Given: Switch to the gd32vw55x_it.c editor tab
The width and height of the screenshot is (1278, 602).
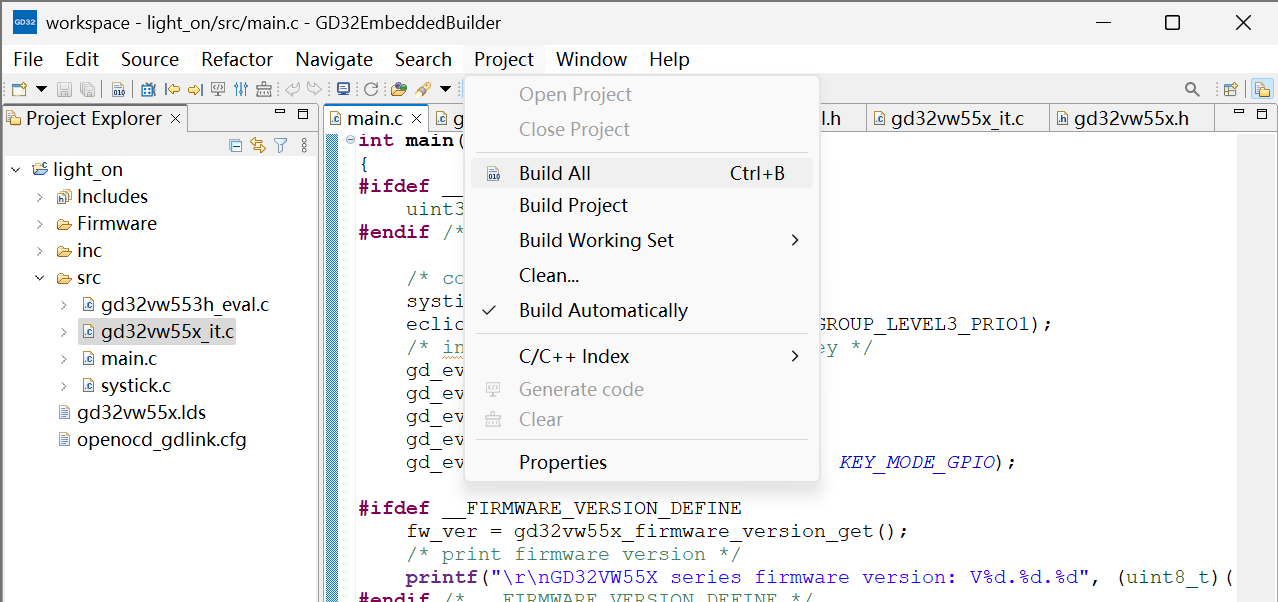Looking at the screenshot, I should [957, 119].
